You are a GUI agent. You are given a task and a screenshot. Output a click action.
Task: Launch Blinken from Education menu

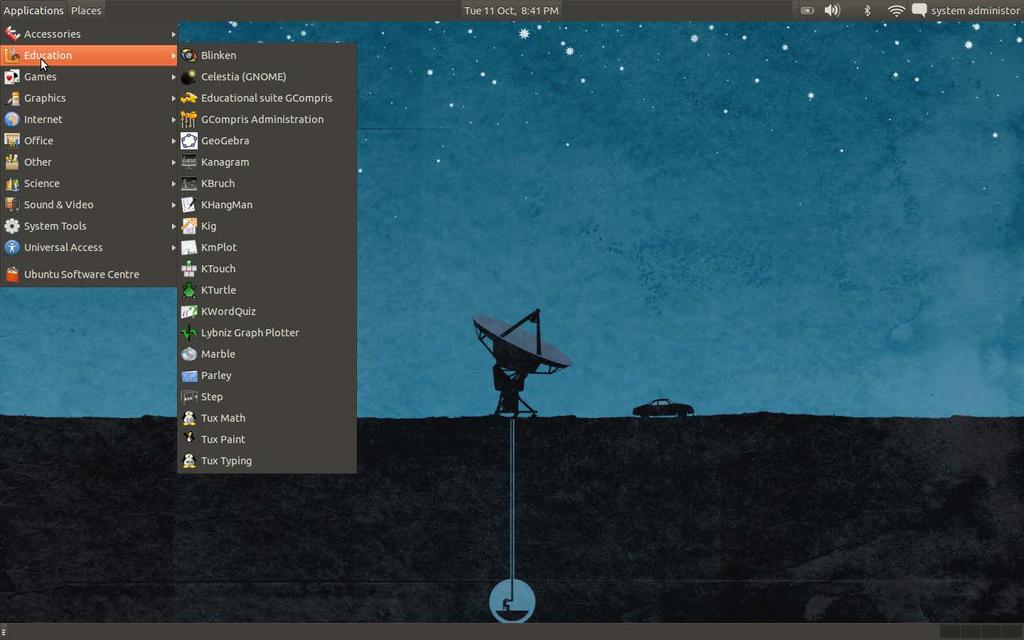tap(267, 56)
